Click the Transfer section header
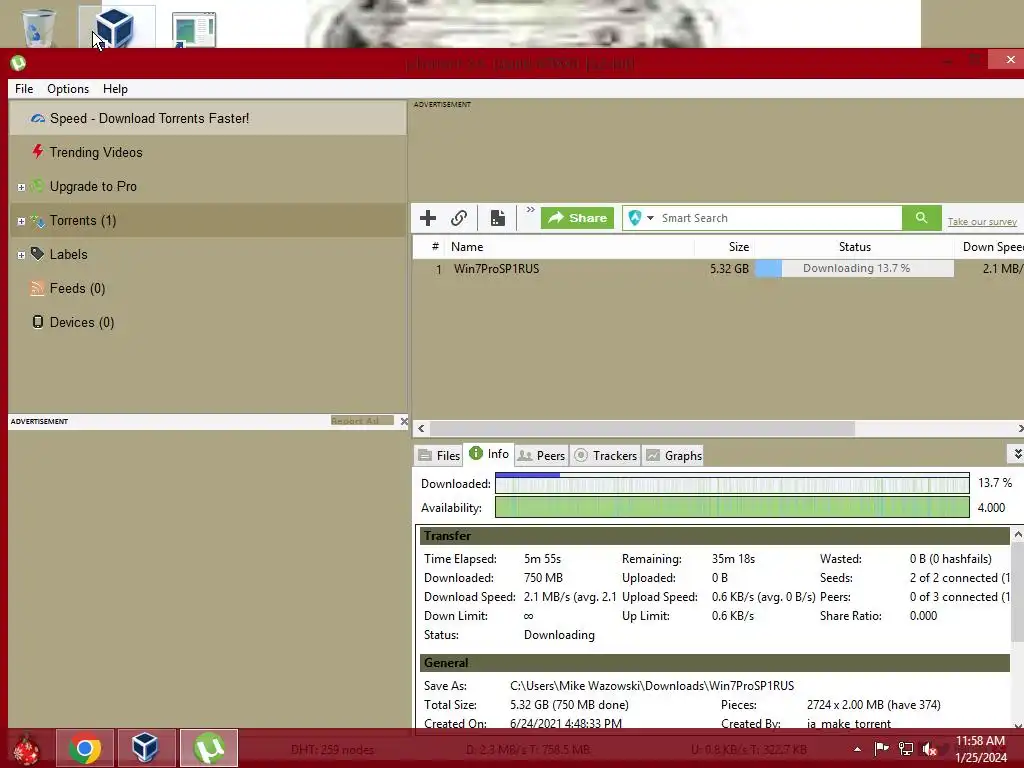 click(x=714, y=536)
